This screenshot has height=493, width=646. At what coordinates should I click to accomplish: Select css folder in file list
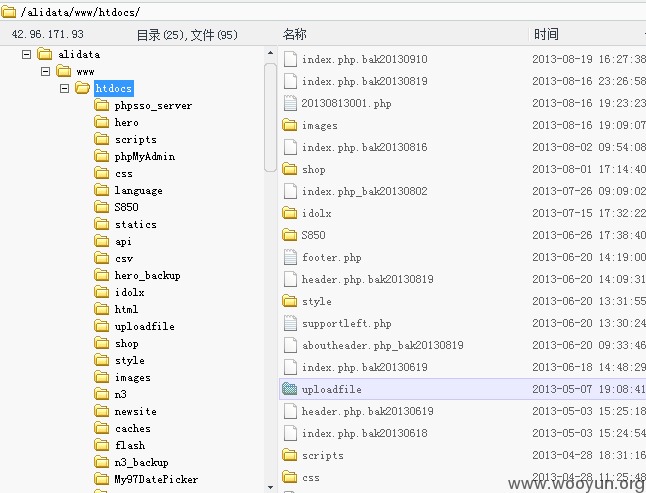pos(311,477)
